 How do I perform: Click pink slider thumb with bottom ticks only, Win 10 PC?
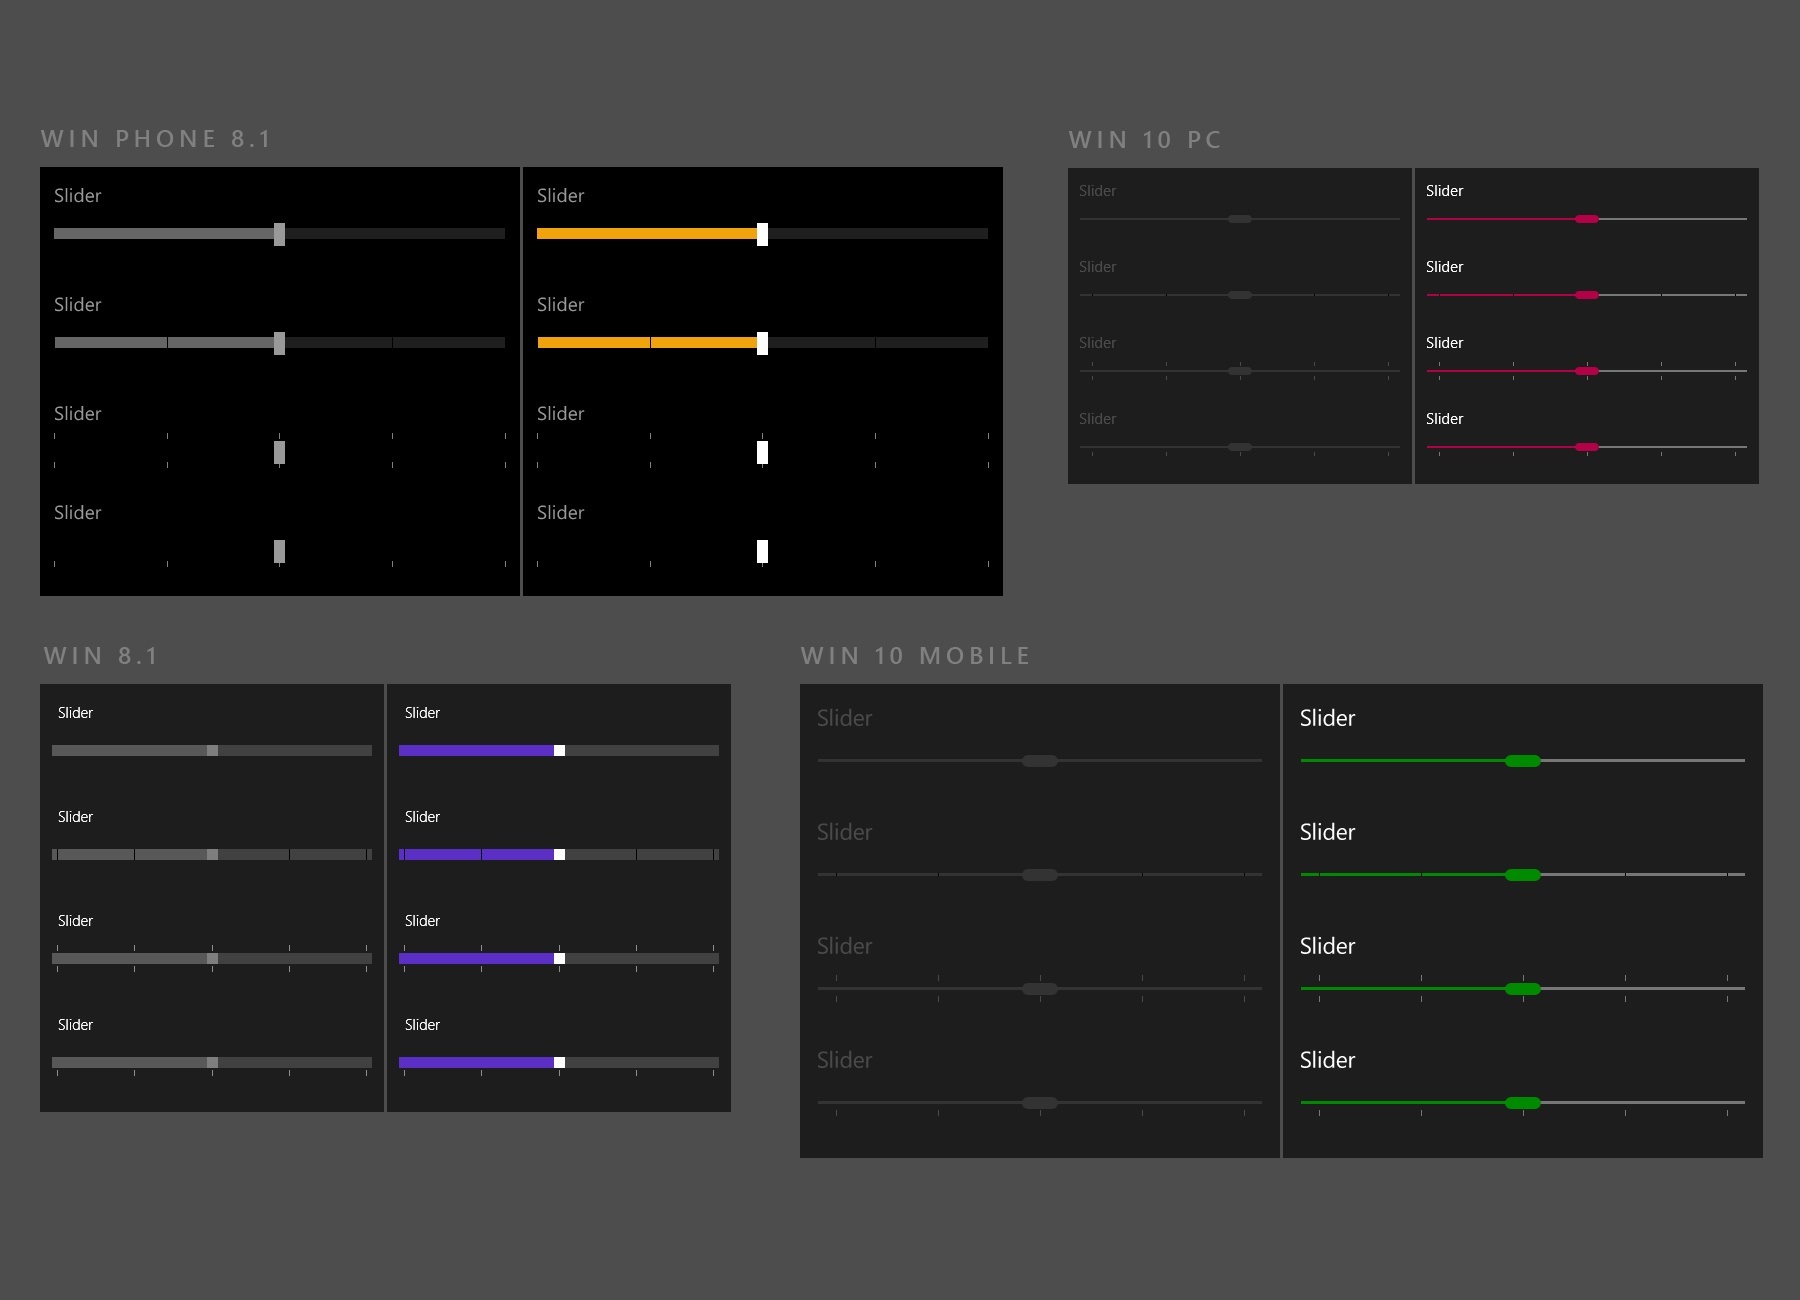point(1586,447)
